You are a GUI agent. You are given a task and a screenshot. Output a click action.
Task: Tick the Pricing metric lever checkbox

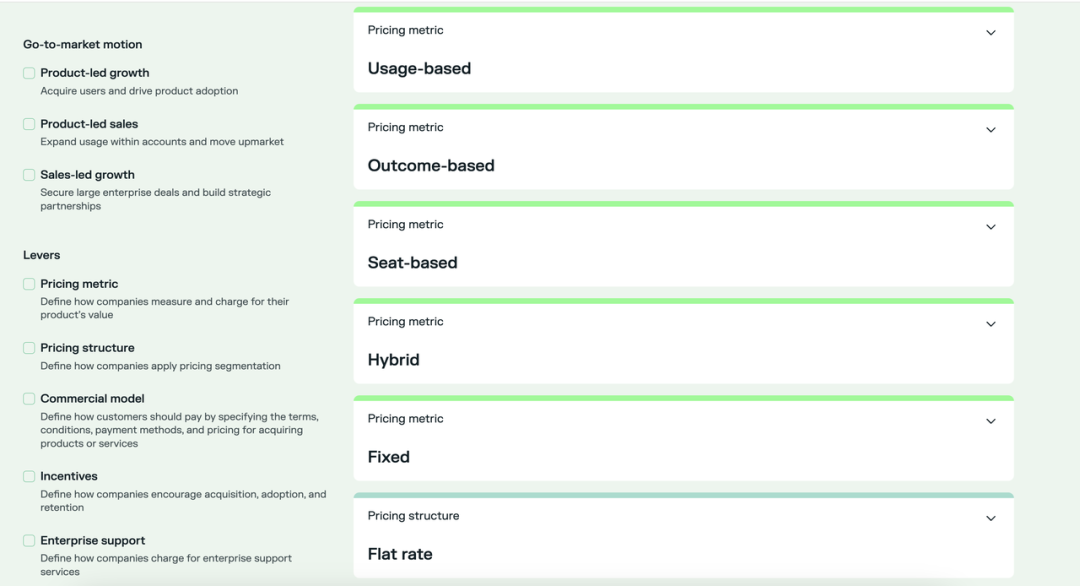pos(29,284)
